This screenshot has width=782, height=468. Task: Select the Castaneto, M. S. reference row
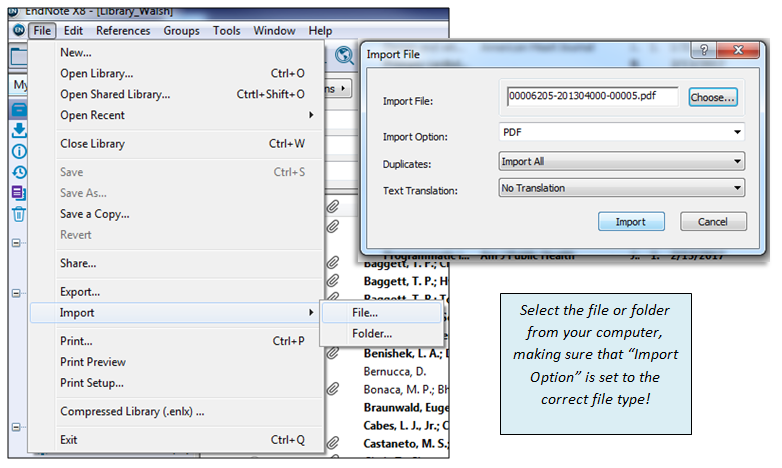click(406, 444)
